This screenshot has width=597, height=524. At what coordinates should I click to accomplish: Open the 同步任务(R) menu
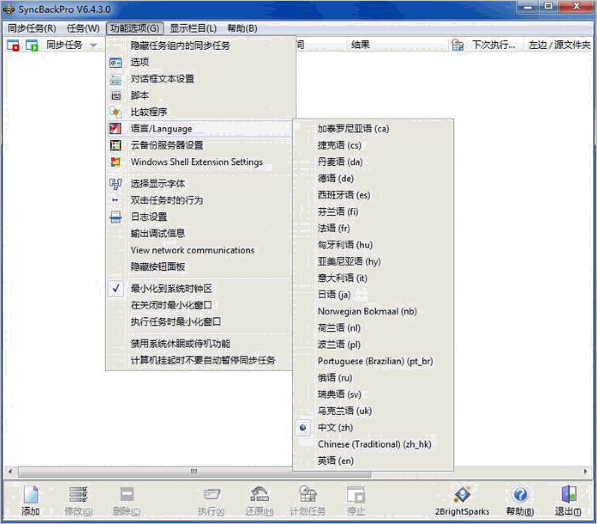point(32,29)
